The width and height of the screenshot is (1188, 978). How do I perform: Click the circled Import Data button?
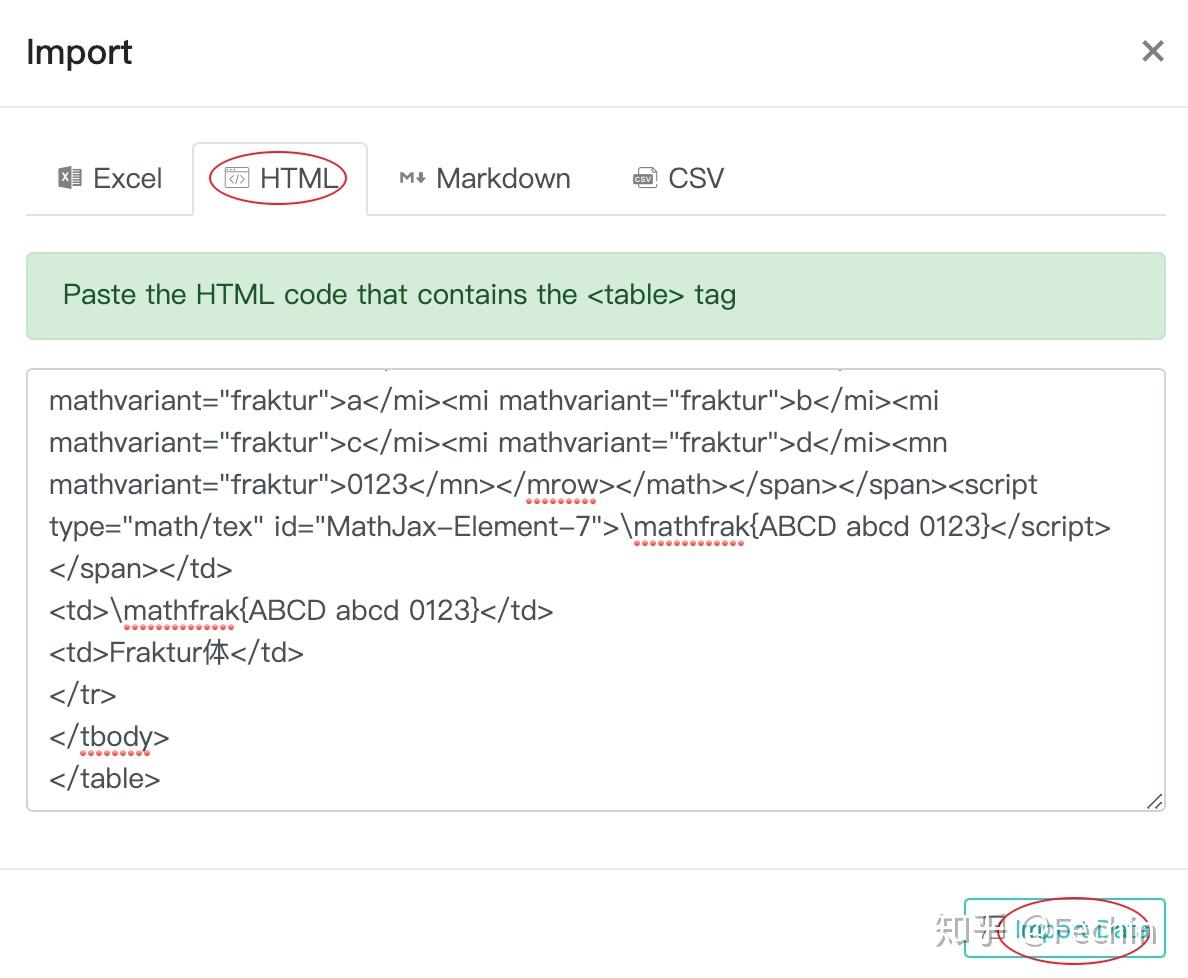point(1064,929)
